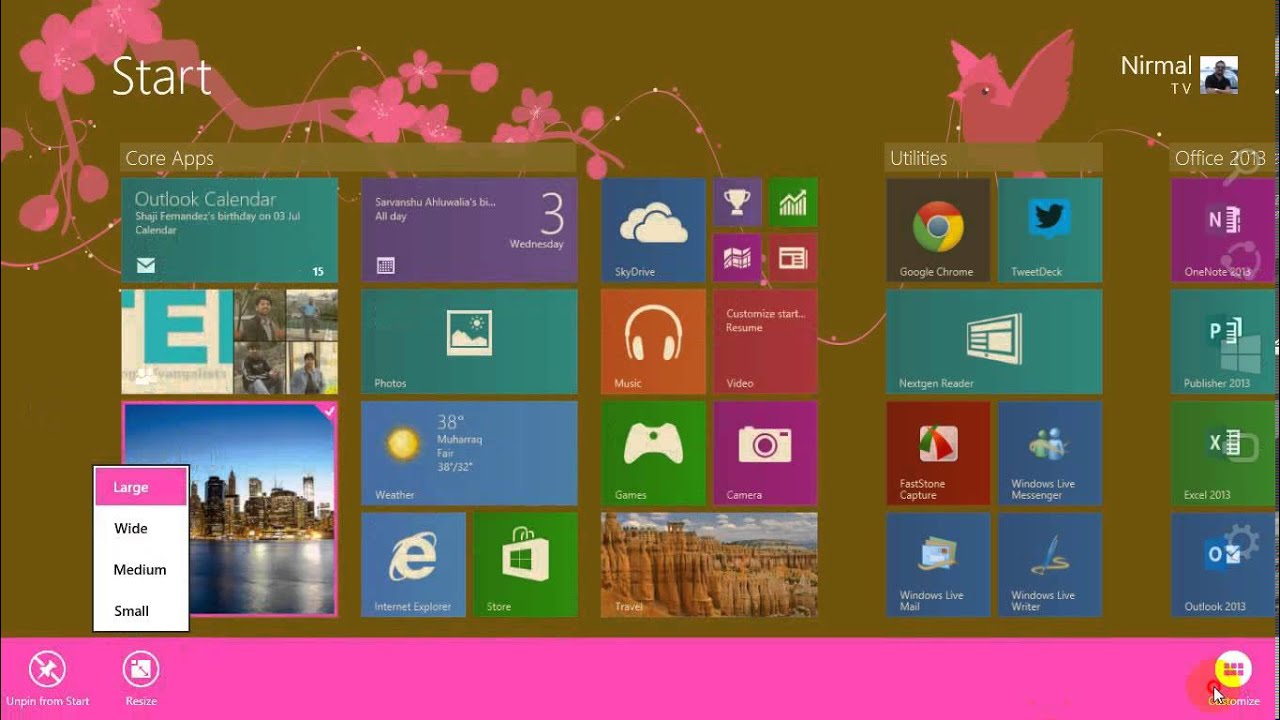Open the TweetDeck tile

[x=1050, y=230]
